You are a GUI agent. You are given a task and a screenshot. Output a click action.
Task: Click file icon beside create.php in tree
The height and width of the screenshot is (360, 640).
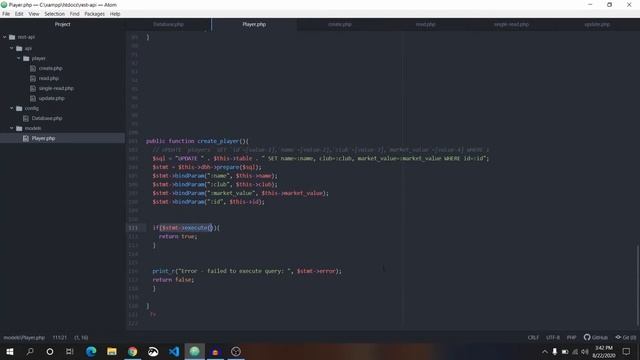point(33,68)
